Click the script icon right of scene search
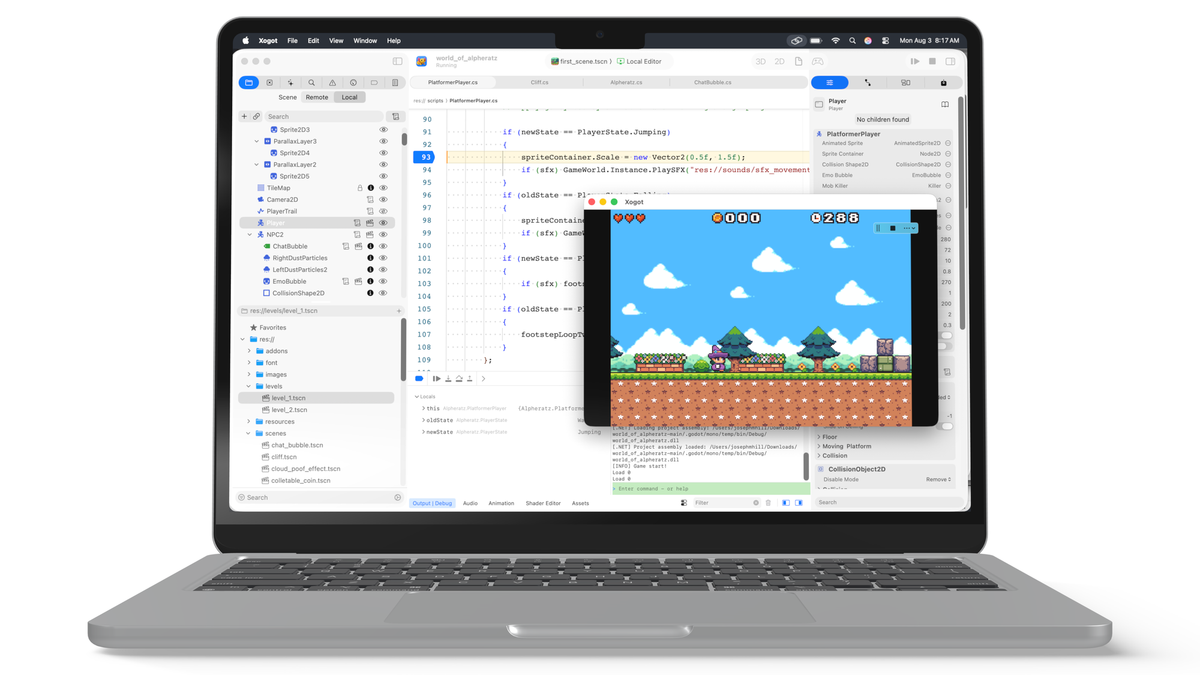The height and width of the screenshot is (675, 1200). (x=395, y=117)
